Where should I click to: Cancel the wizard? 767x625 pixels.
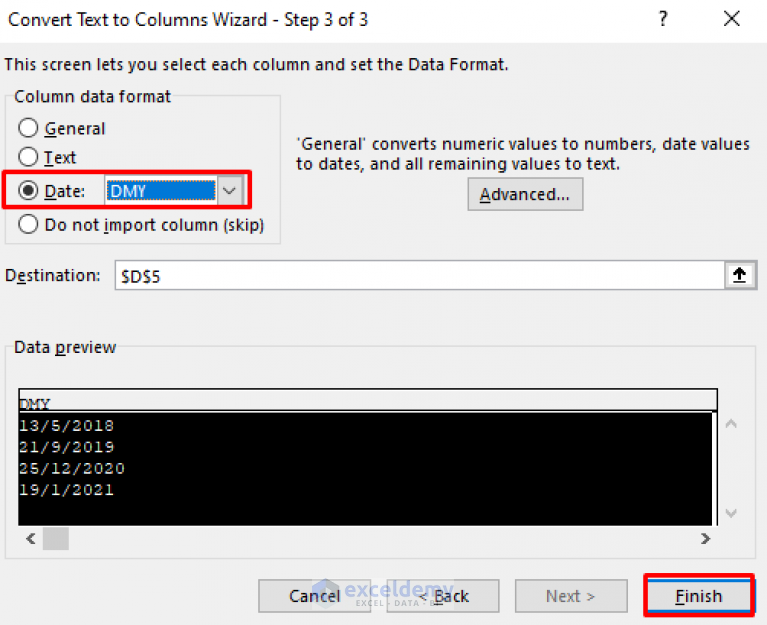pyautogui.click(x=315, y=596)
